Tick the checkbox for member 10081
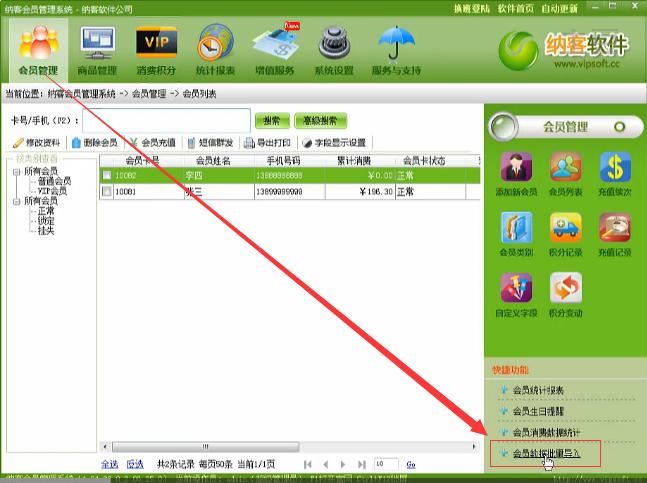The image size is (647, 483). click(x=107, y=190)
